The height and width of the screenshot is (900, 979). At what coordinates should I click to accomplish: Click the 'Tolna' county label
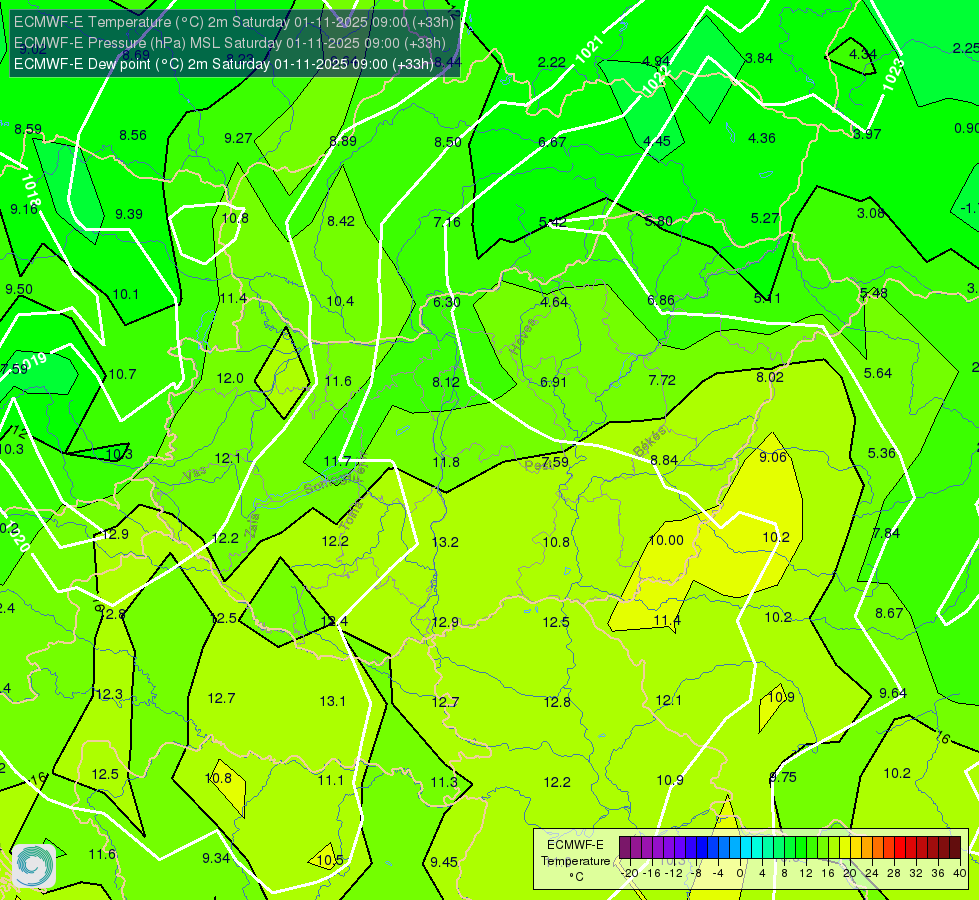pos(351,515)
